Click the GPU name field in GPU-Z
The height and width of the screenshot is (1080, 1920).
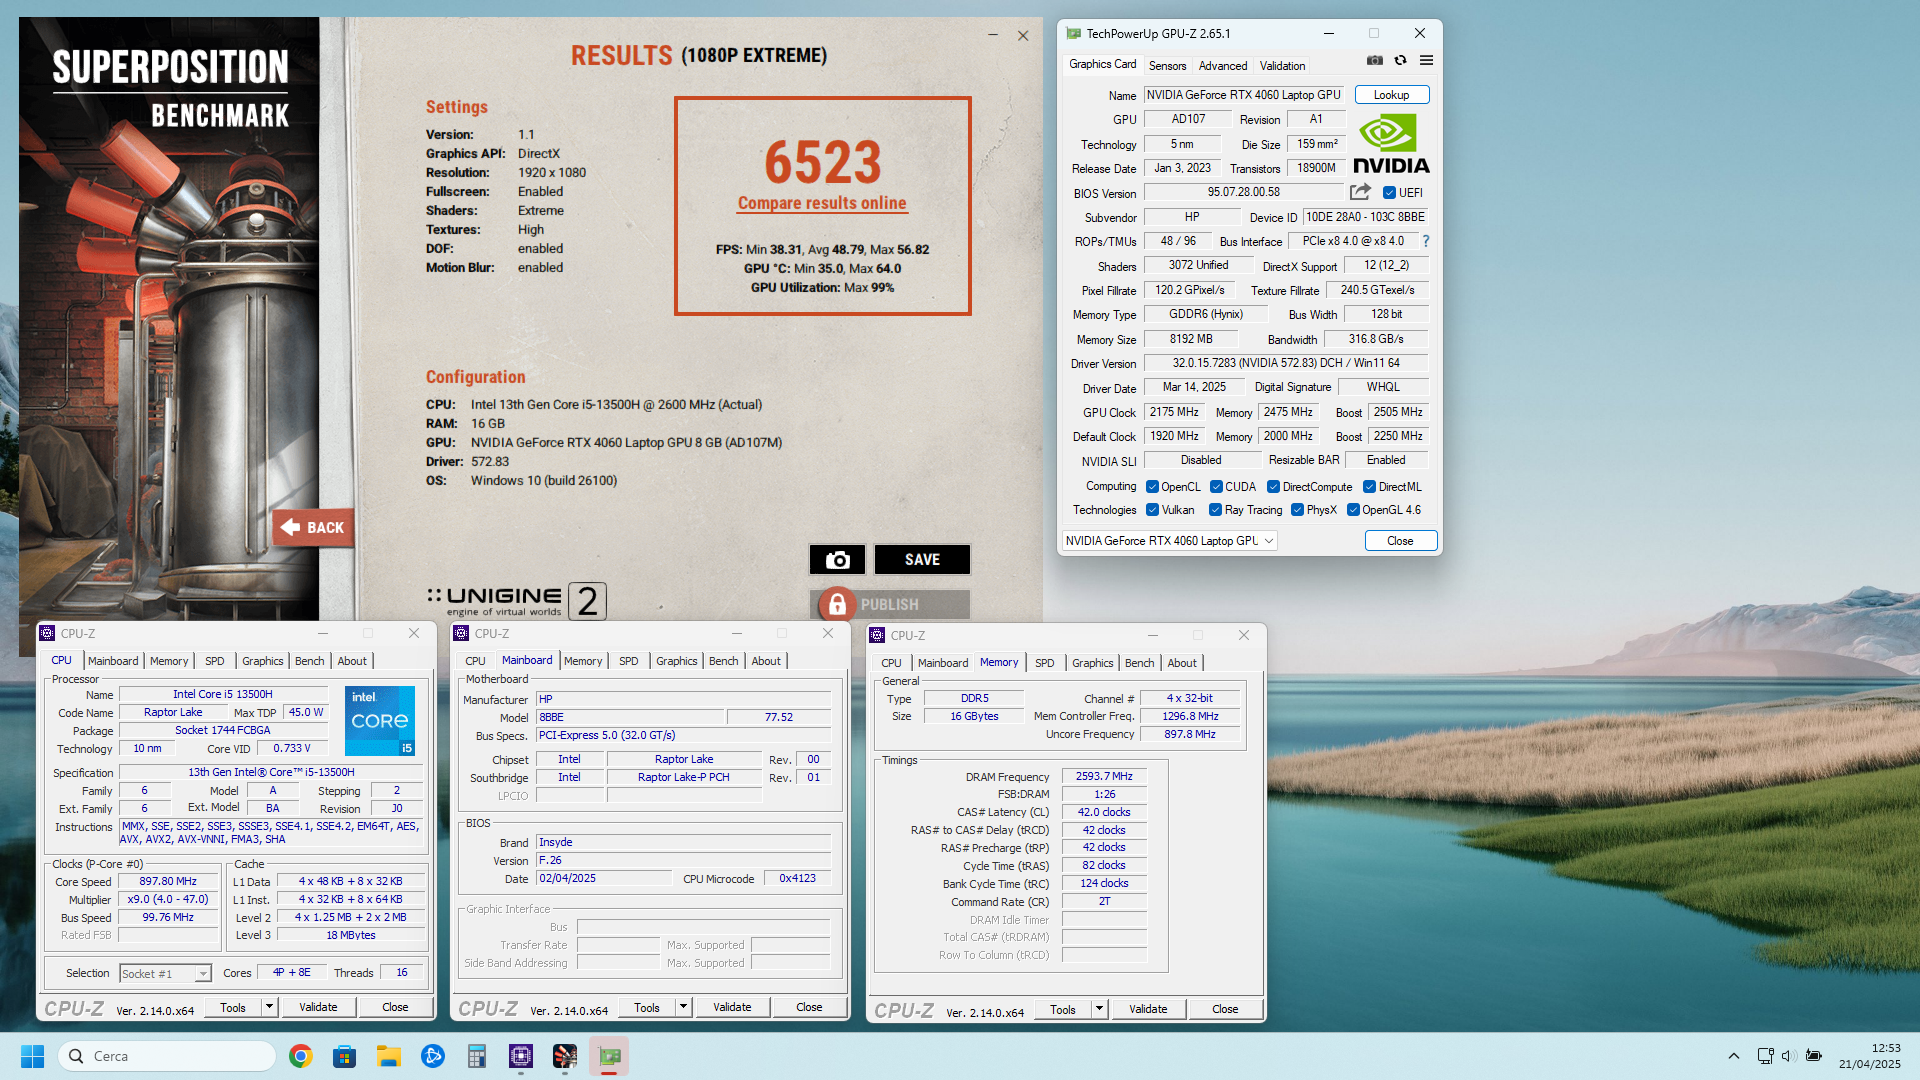[1244, 95]
